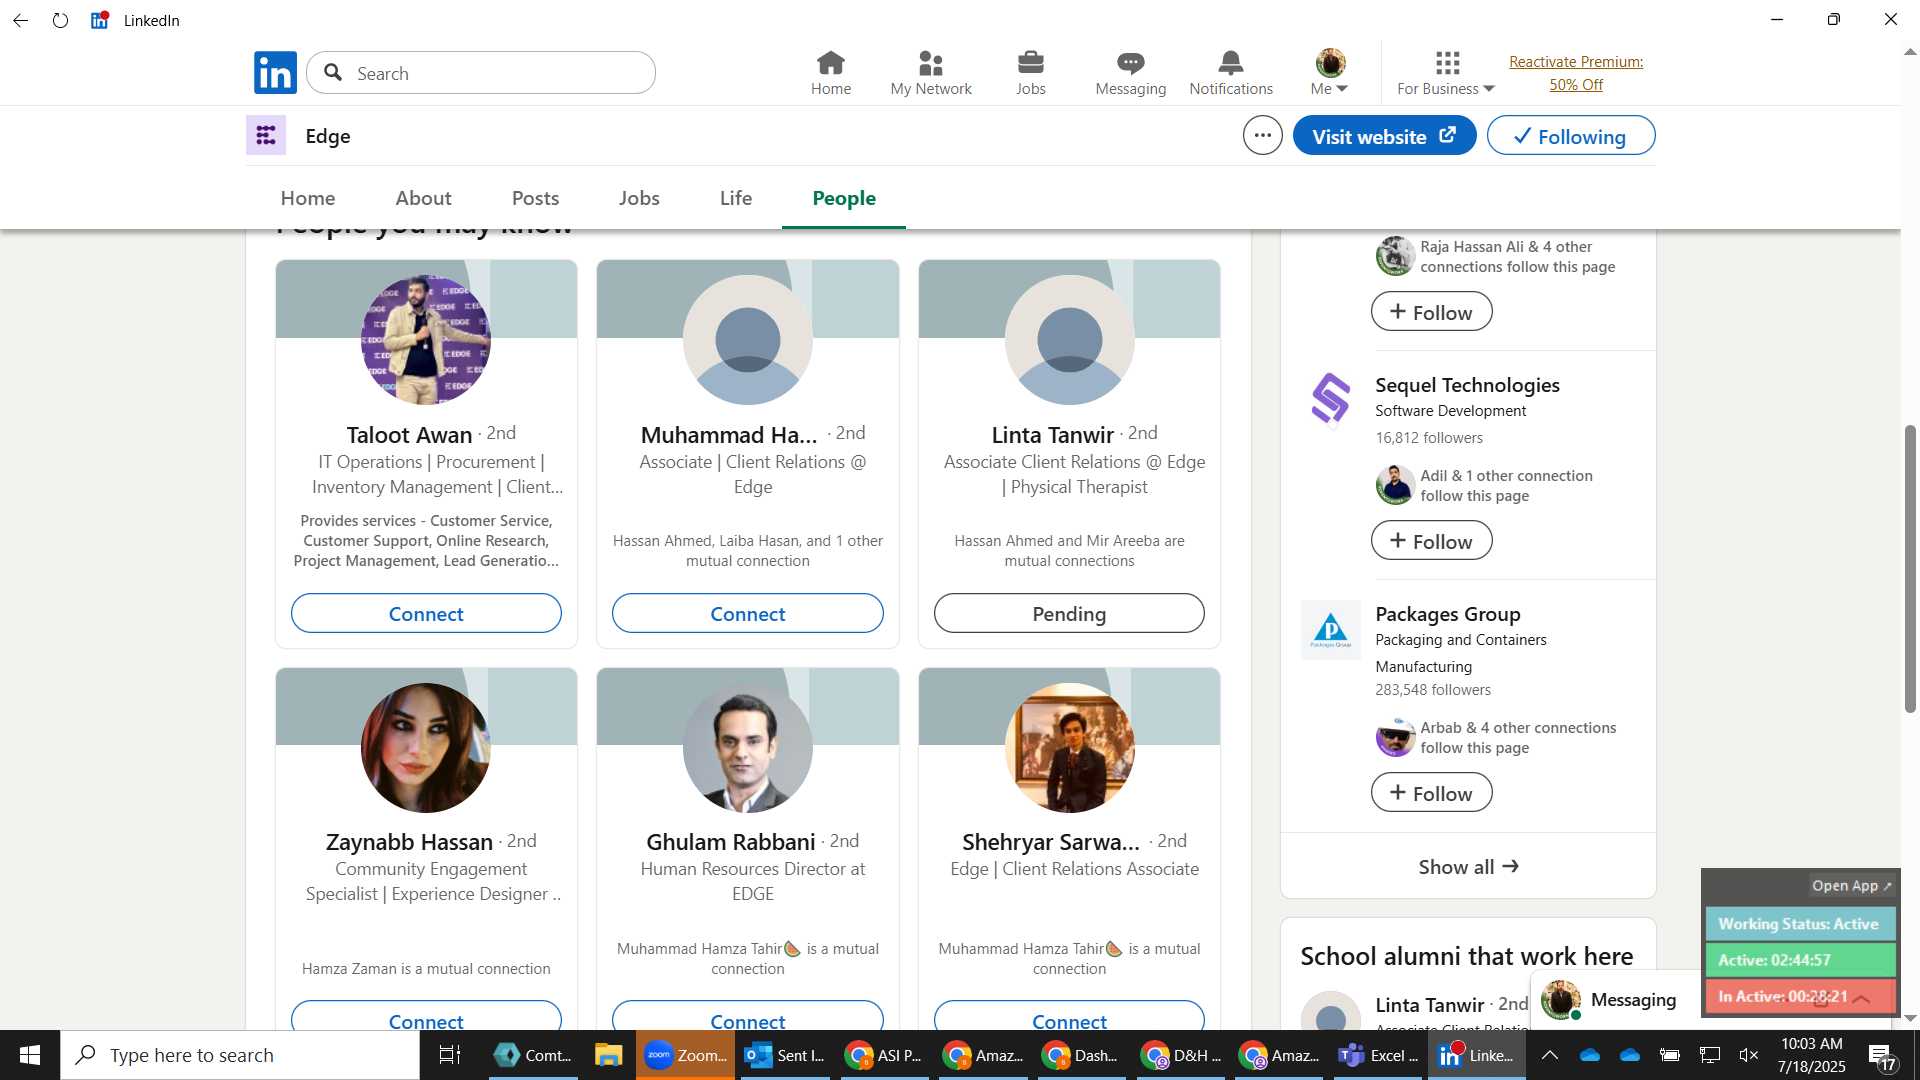Screen dimensions: 1920x1080
Task: Follow Sequel Technologies
Action: point(1431,541)
